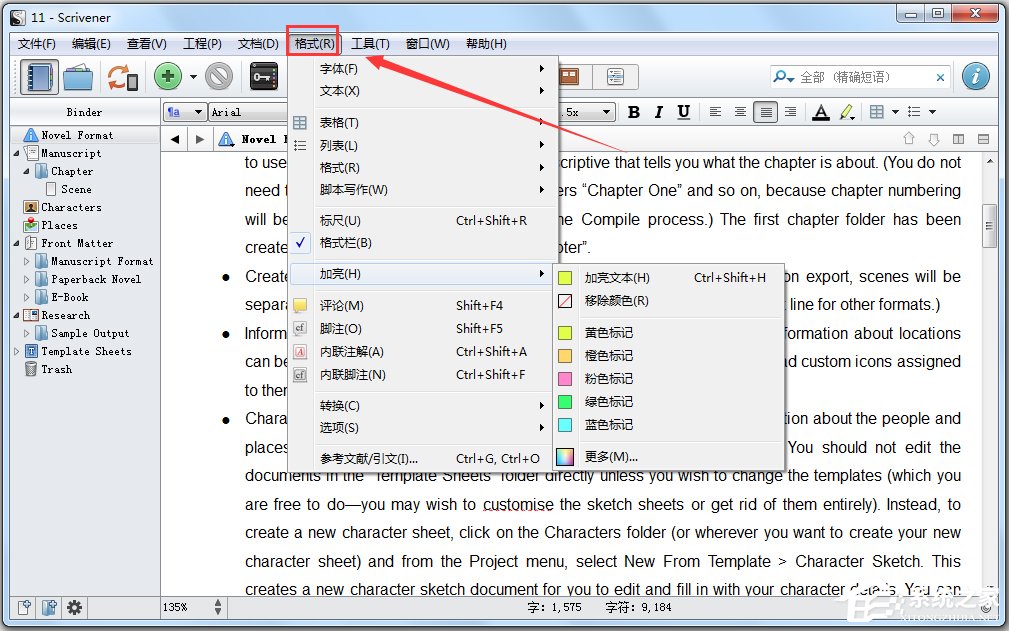Open the 文件(F) menu
1009x631 pixels.
tap(37, 44)
